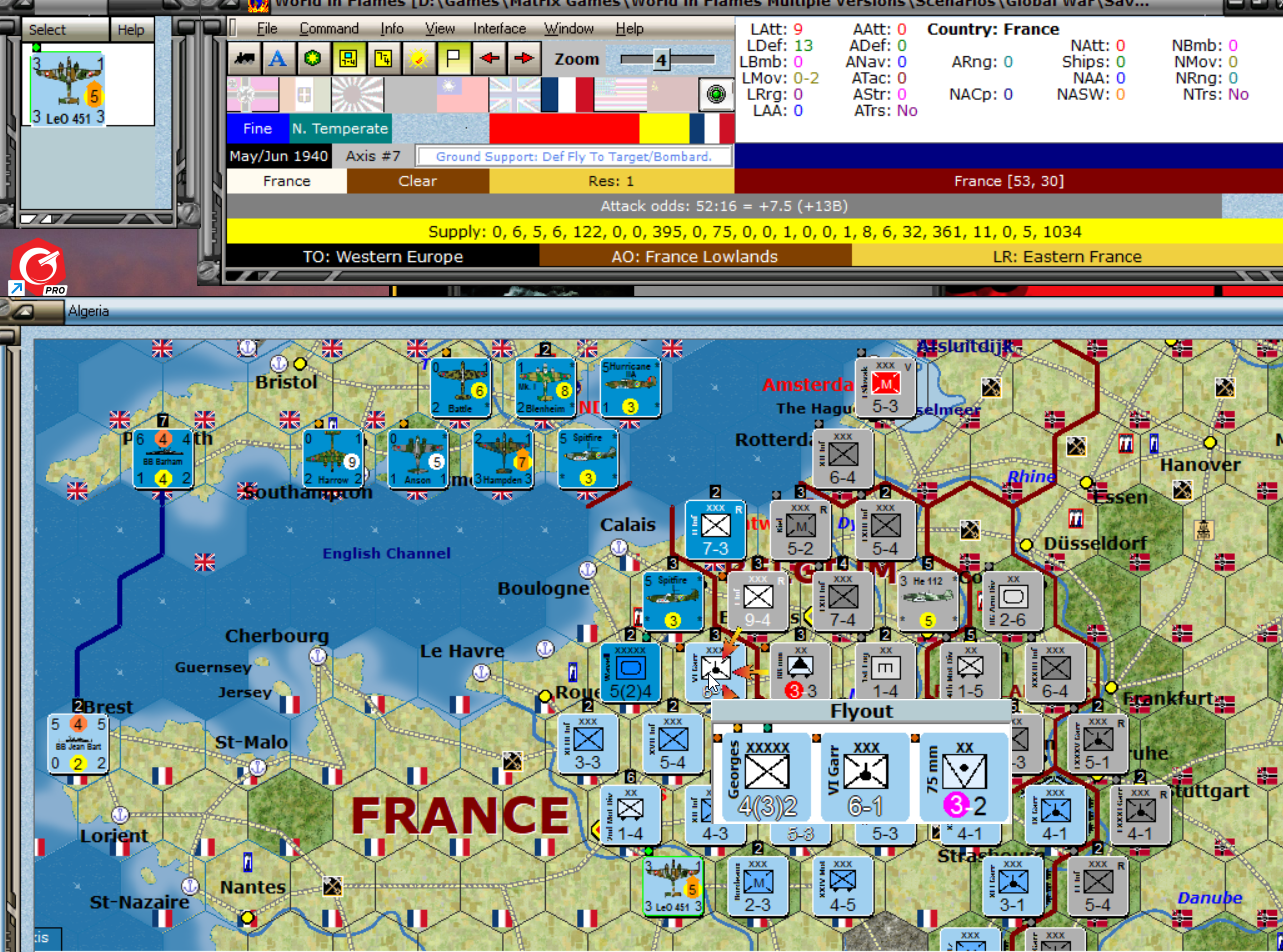This screenshot has height=952, width=1283.
Task: Open the Info menu
Action: click(x=392, y=28)
